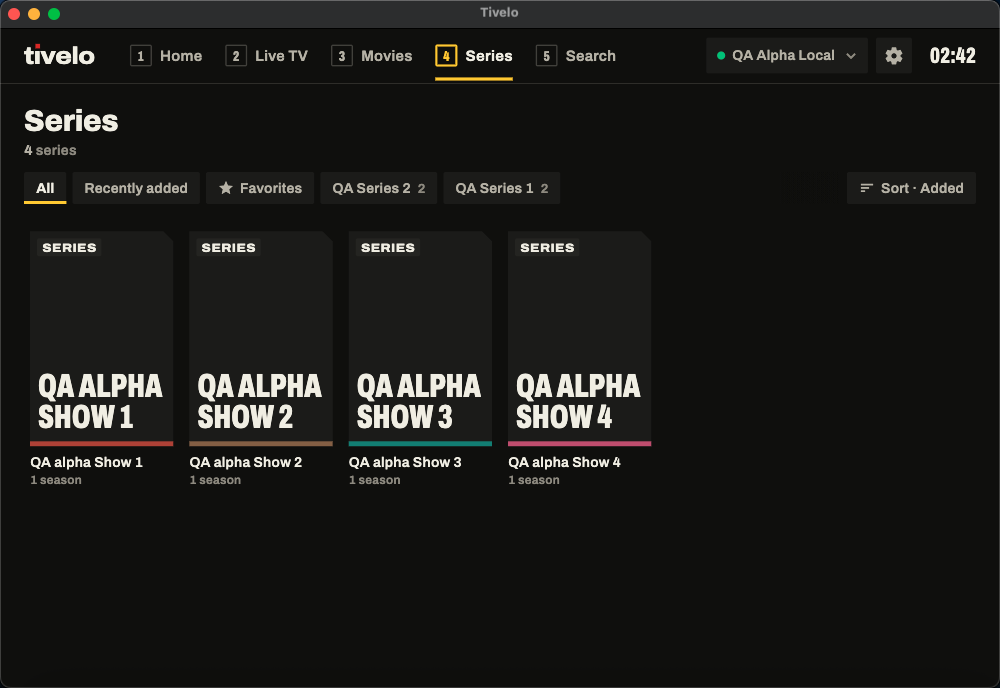The height and width of the screenshot is (688, 1000).
Task: Switch to the Live TV tab
Action: coord(267,56)
